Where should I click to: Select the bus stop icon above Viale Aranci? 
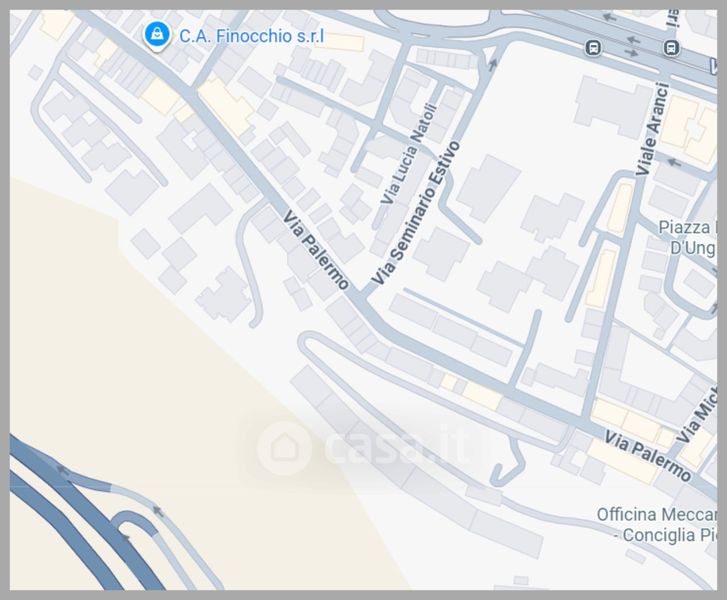click(670, 47)
